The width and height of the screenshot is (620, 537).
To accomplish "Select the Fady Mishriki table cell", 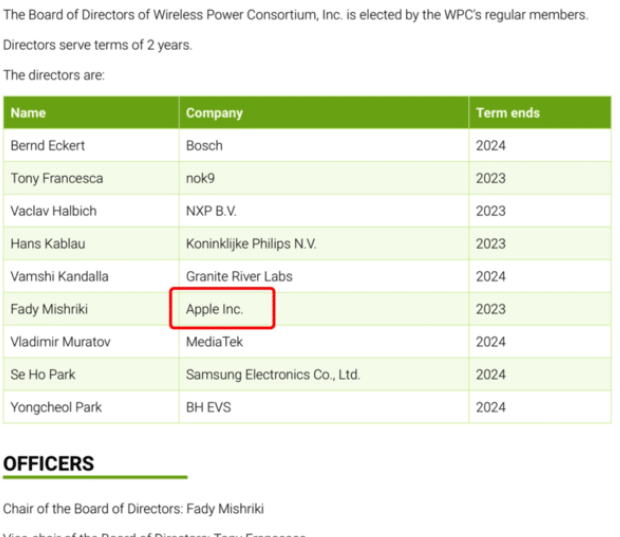I will (91, 309).
